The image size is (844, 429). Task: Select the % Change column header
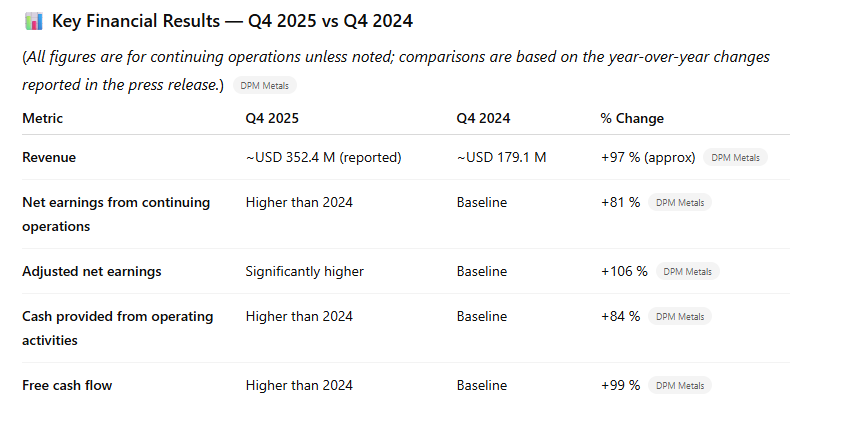(x=631, y=118)
